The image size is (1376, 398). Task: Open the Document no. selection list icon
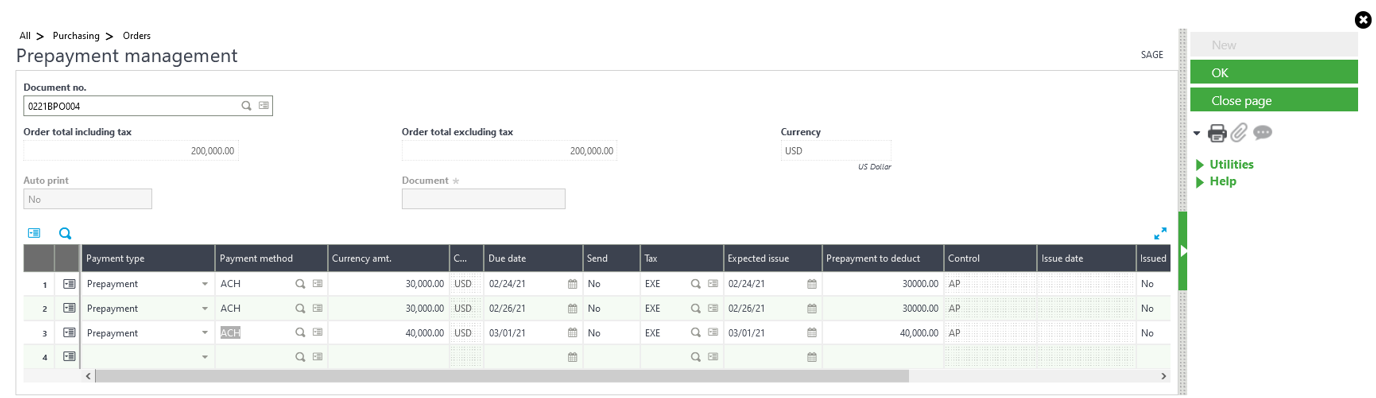click(x=263, y=105)
